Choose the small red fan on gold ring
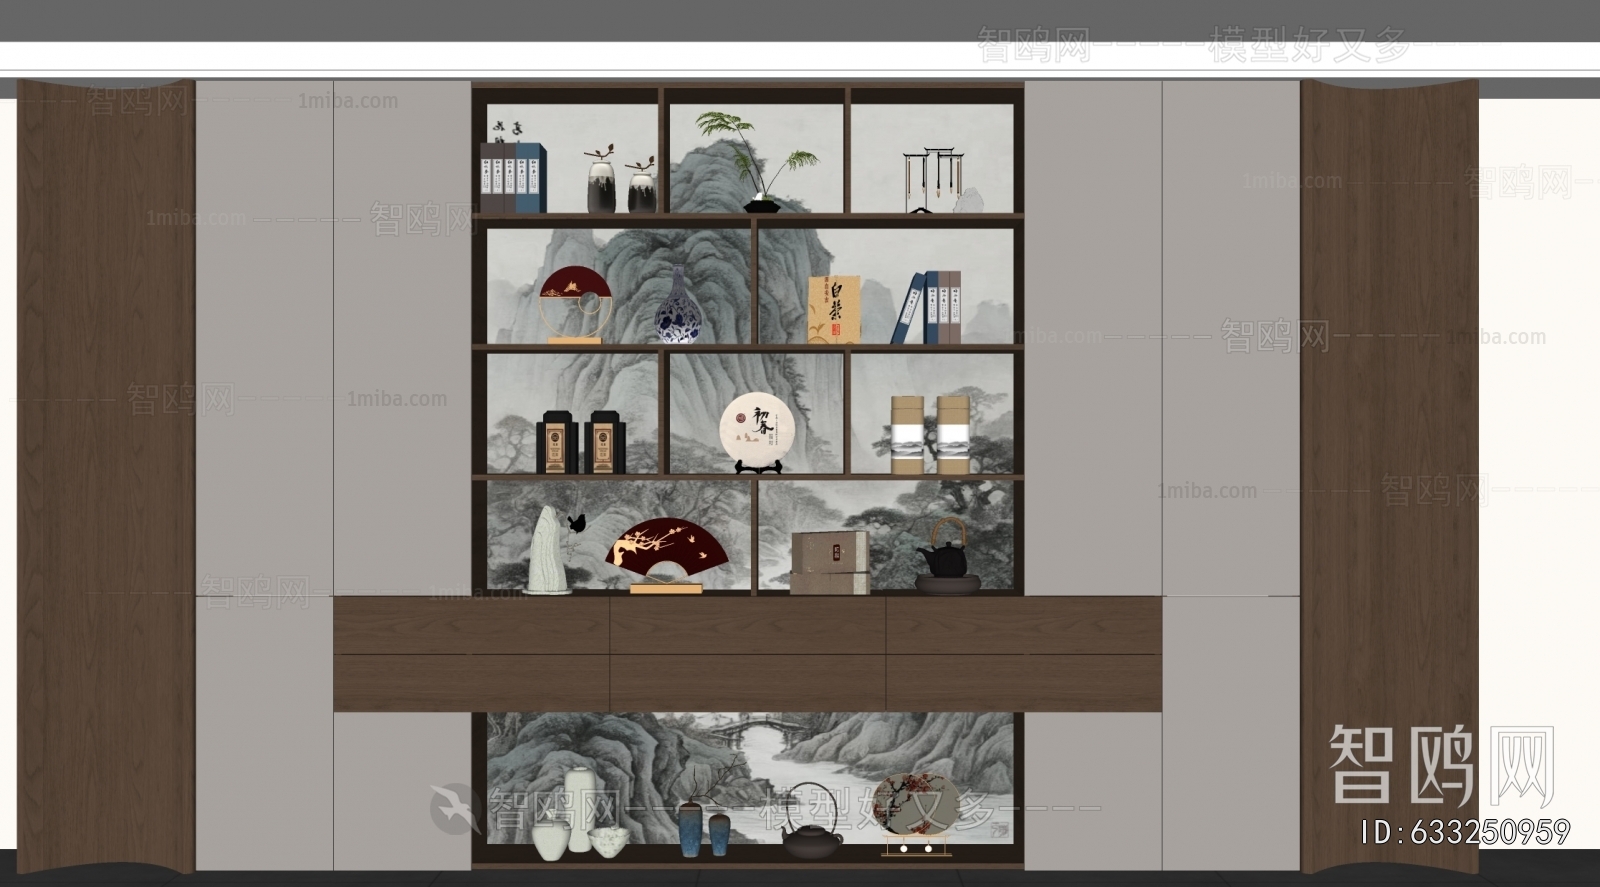The image size is (1600, 887). [x=574, y=304]
